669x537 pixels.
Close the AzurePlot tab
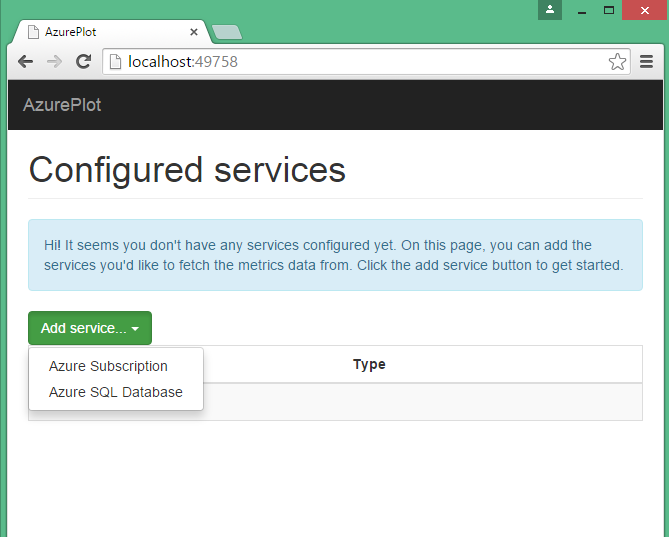(194, 32)
